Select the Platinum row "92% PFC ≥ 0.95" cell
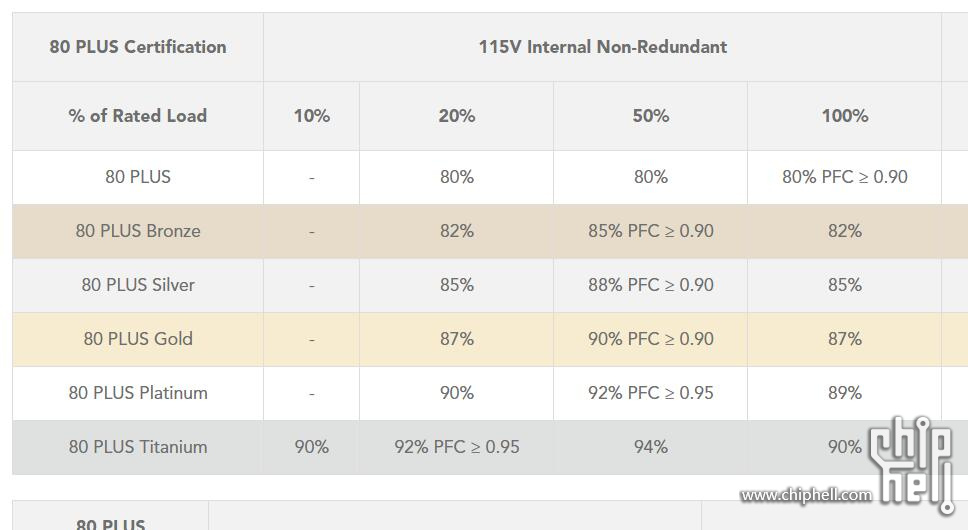The width and height of the screenshot is (968, 530). [650, 393]
